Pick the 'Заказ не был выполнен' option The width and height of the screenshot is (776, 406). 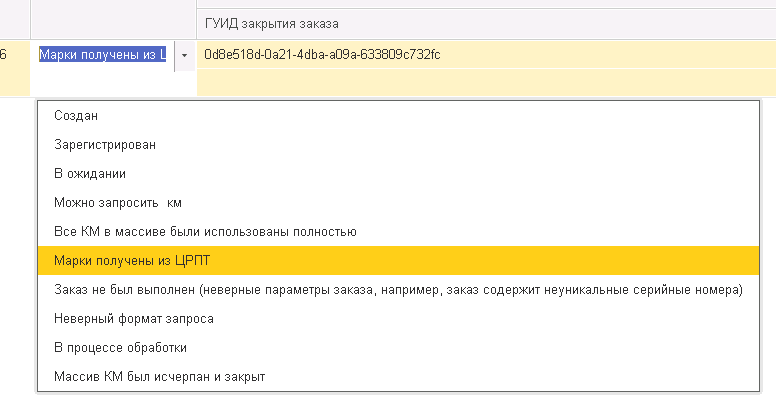[x=398, y=290]
